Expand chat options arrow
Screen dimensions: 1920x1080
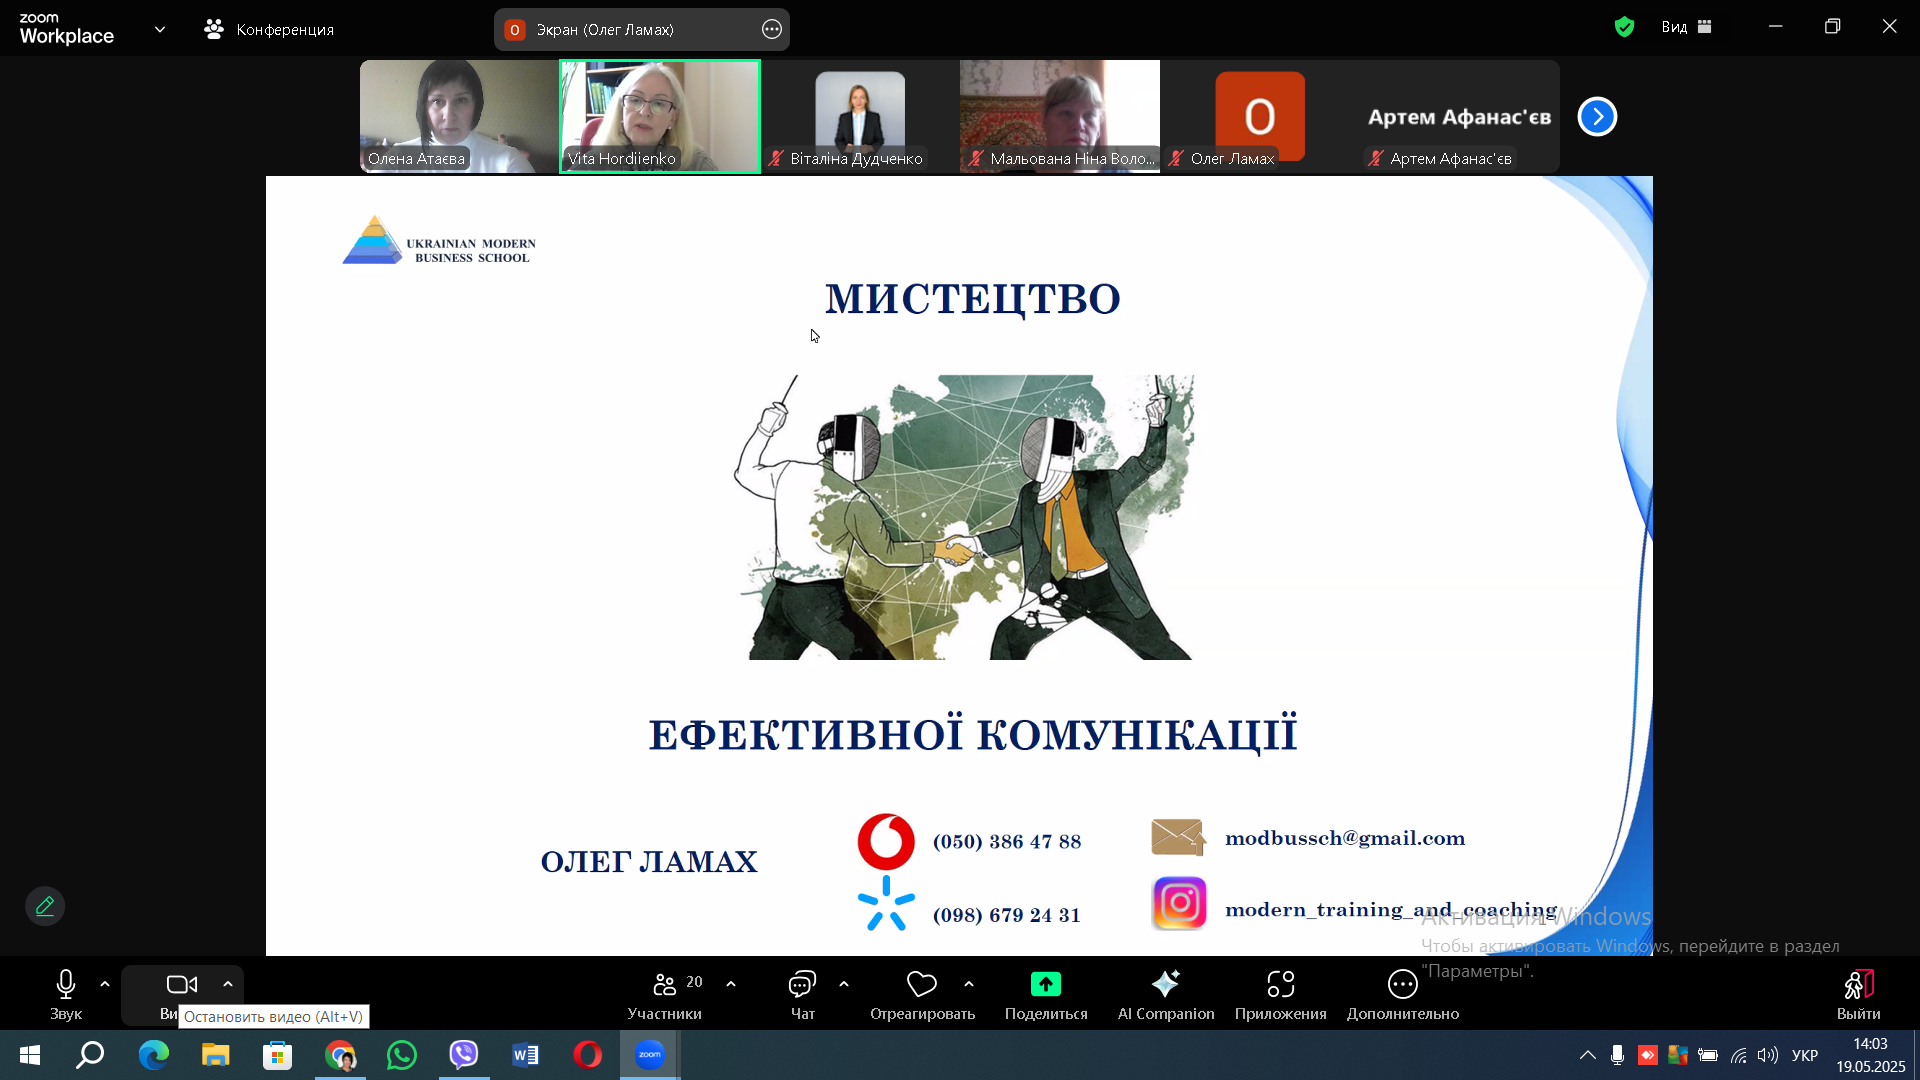(x=844, y=984)
